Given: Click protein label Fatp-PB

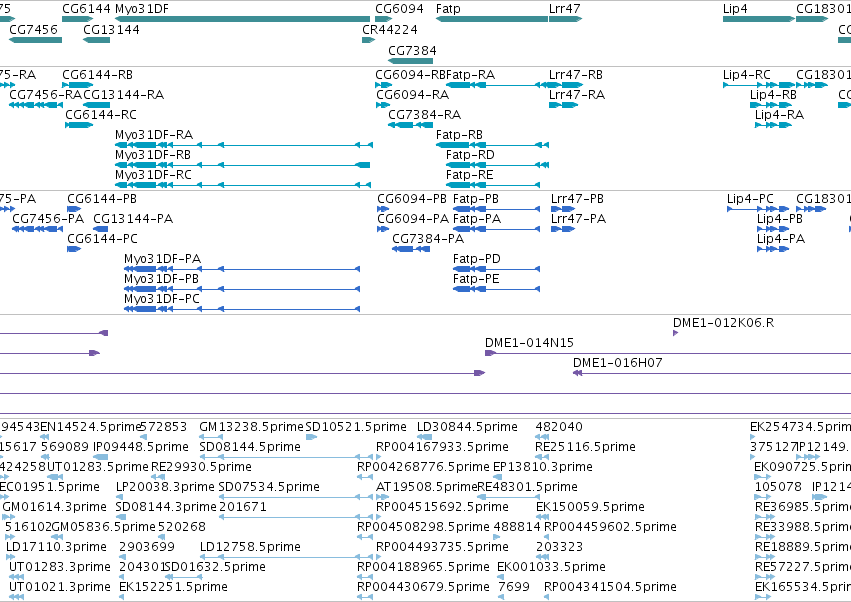Looking at the screenshot, I should click(475, 199).
